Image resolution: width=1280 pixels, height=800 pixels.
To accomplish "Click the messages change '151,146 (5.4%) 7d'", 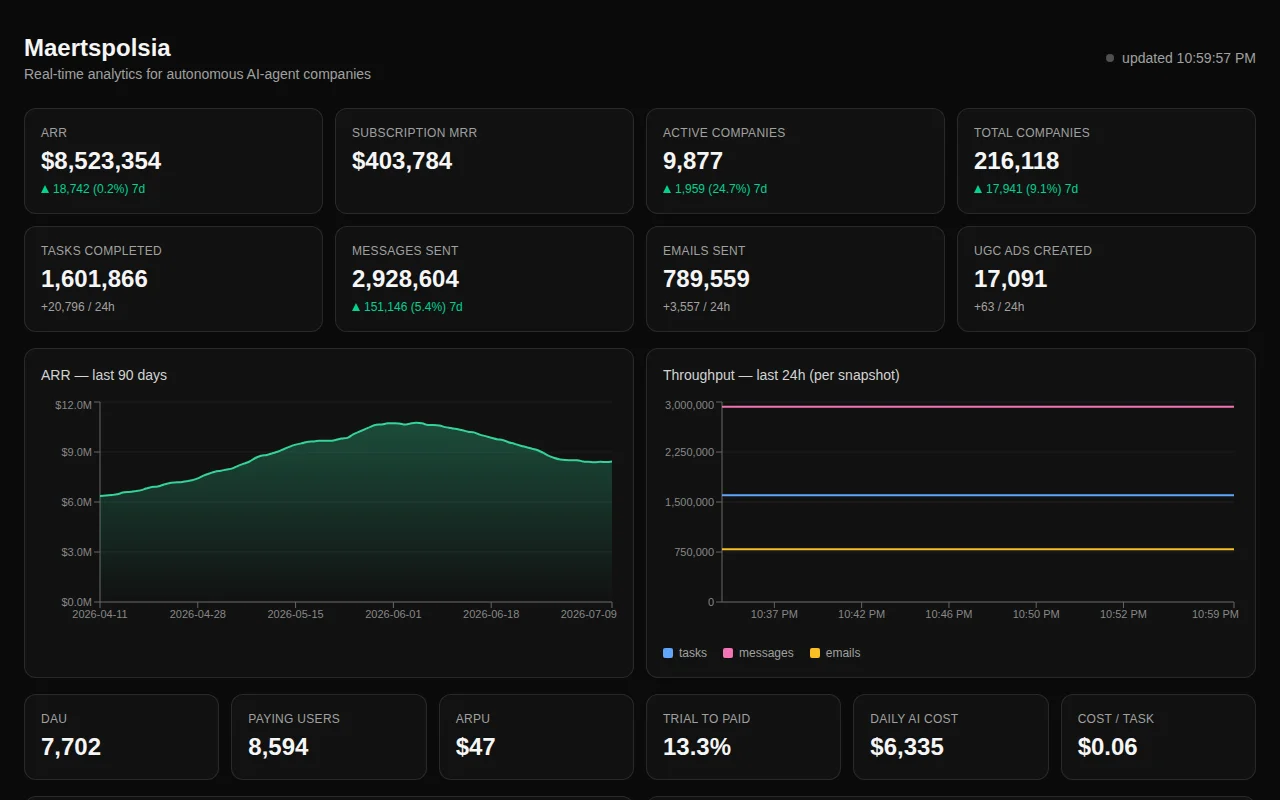I will pyautogui.click(x=407, y=307).
